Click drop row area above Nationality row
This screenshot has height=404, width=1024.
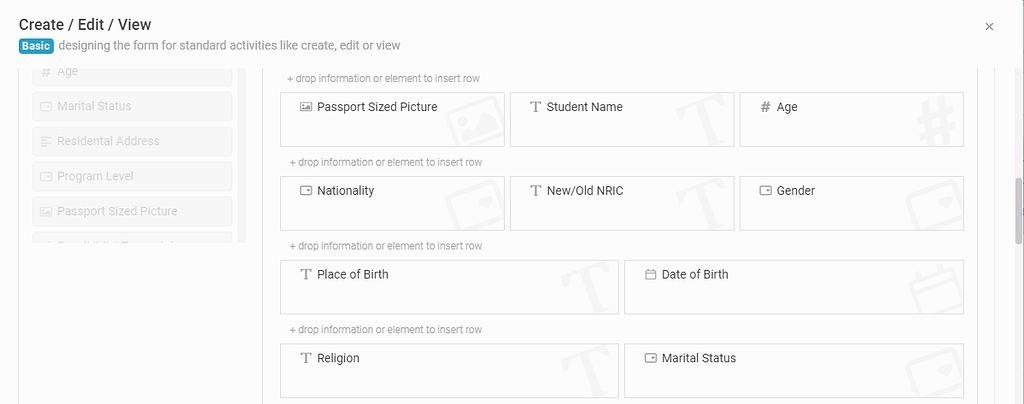(386, 162)
